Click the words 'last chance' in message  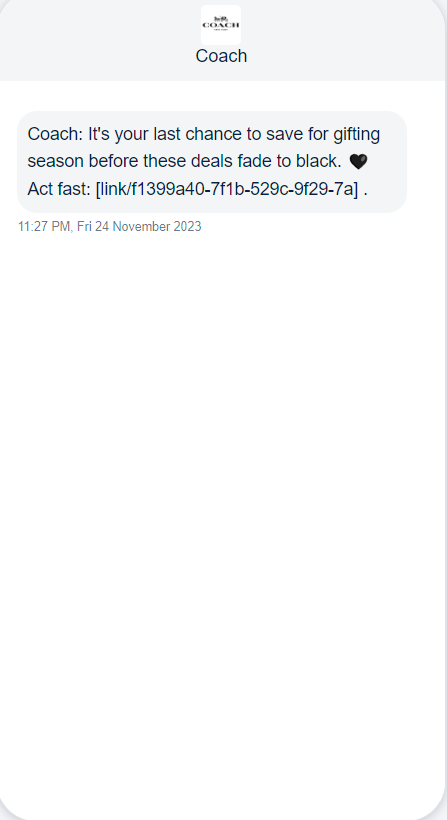tap(198, 134)
